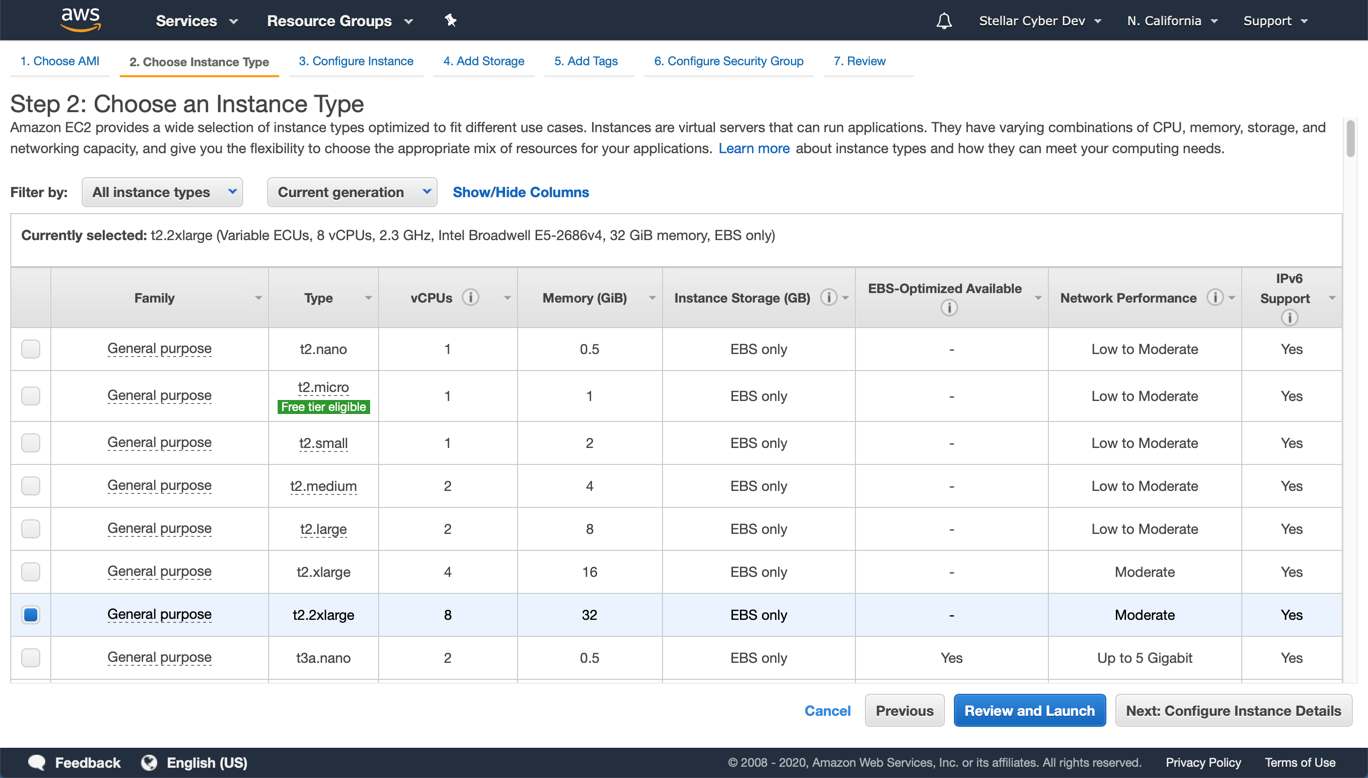Go to 6. Configure Security Group tab

click(x=728, y=61)
